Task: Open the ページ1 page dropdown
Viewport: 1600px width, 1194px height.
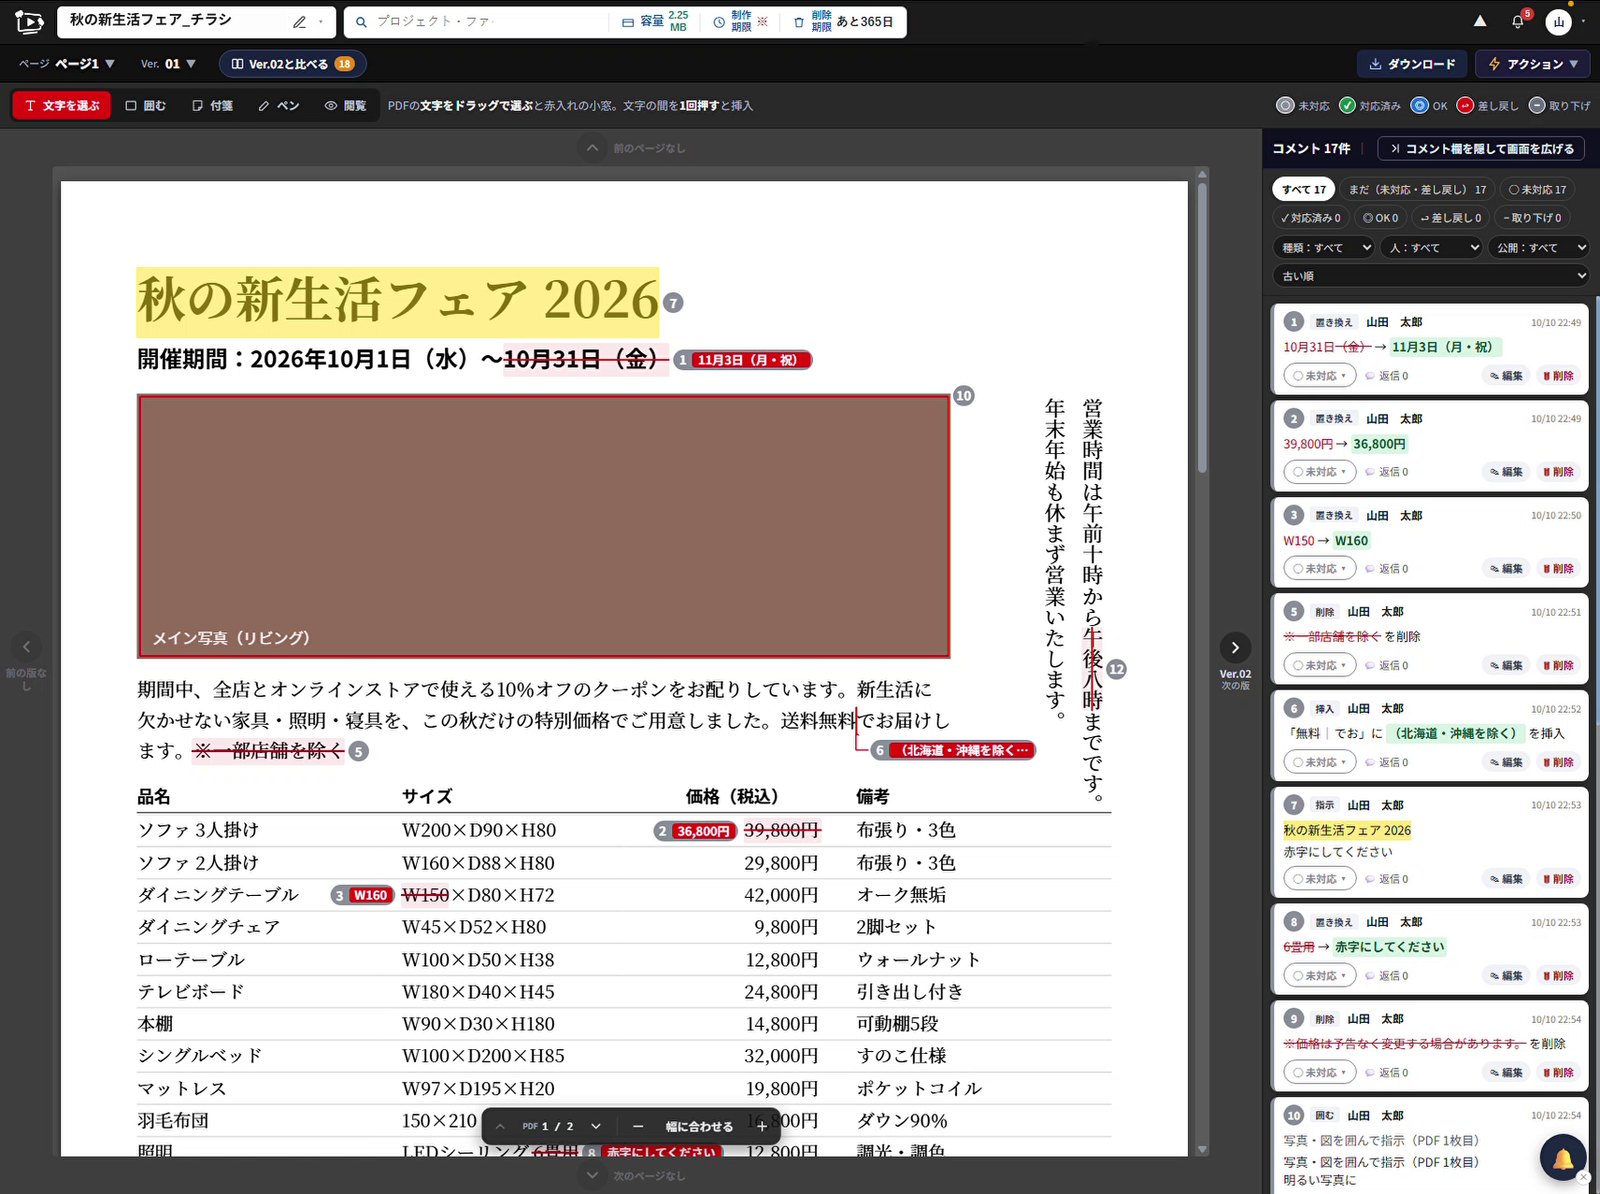Action: [67, 64]
